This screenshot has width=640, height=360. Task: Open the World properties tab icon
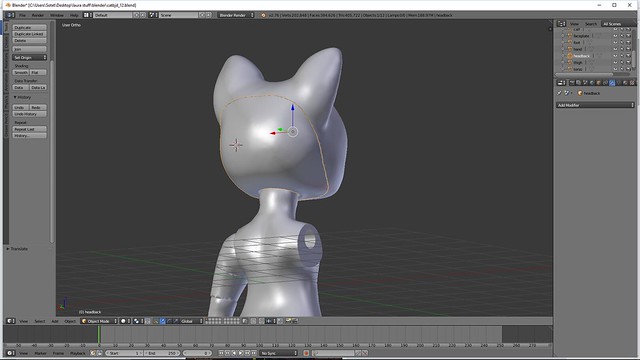click(x=592, y=83)
